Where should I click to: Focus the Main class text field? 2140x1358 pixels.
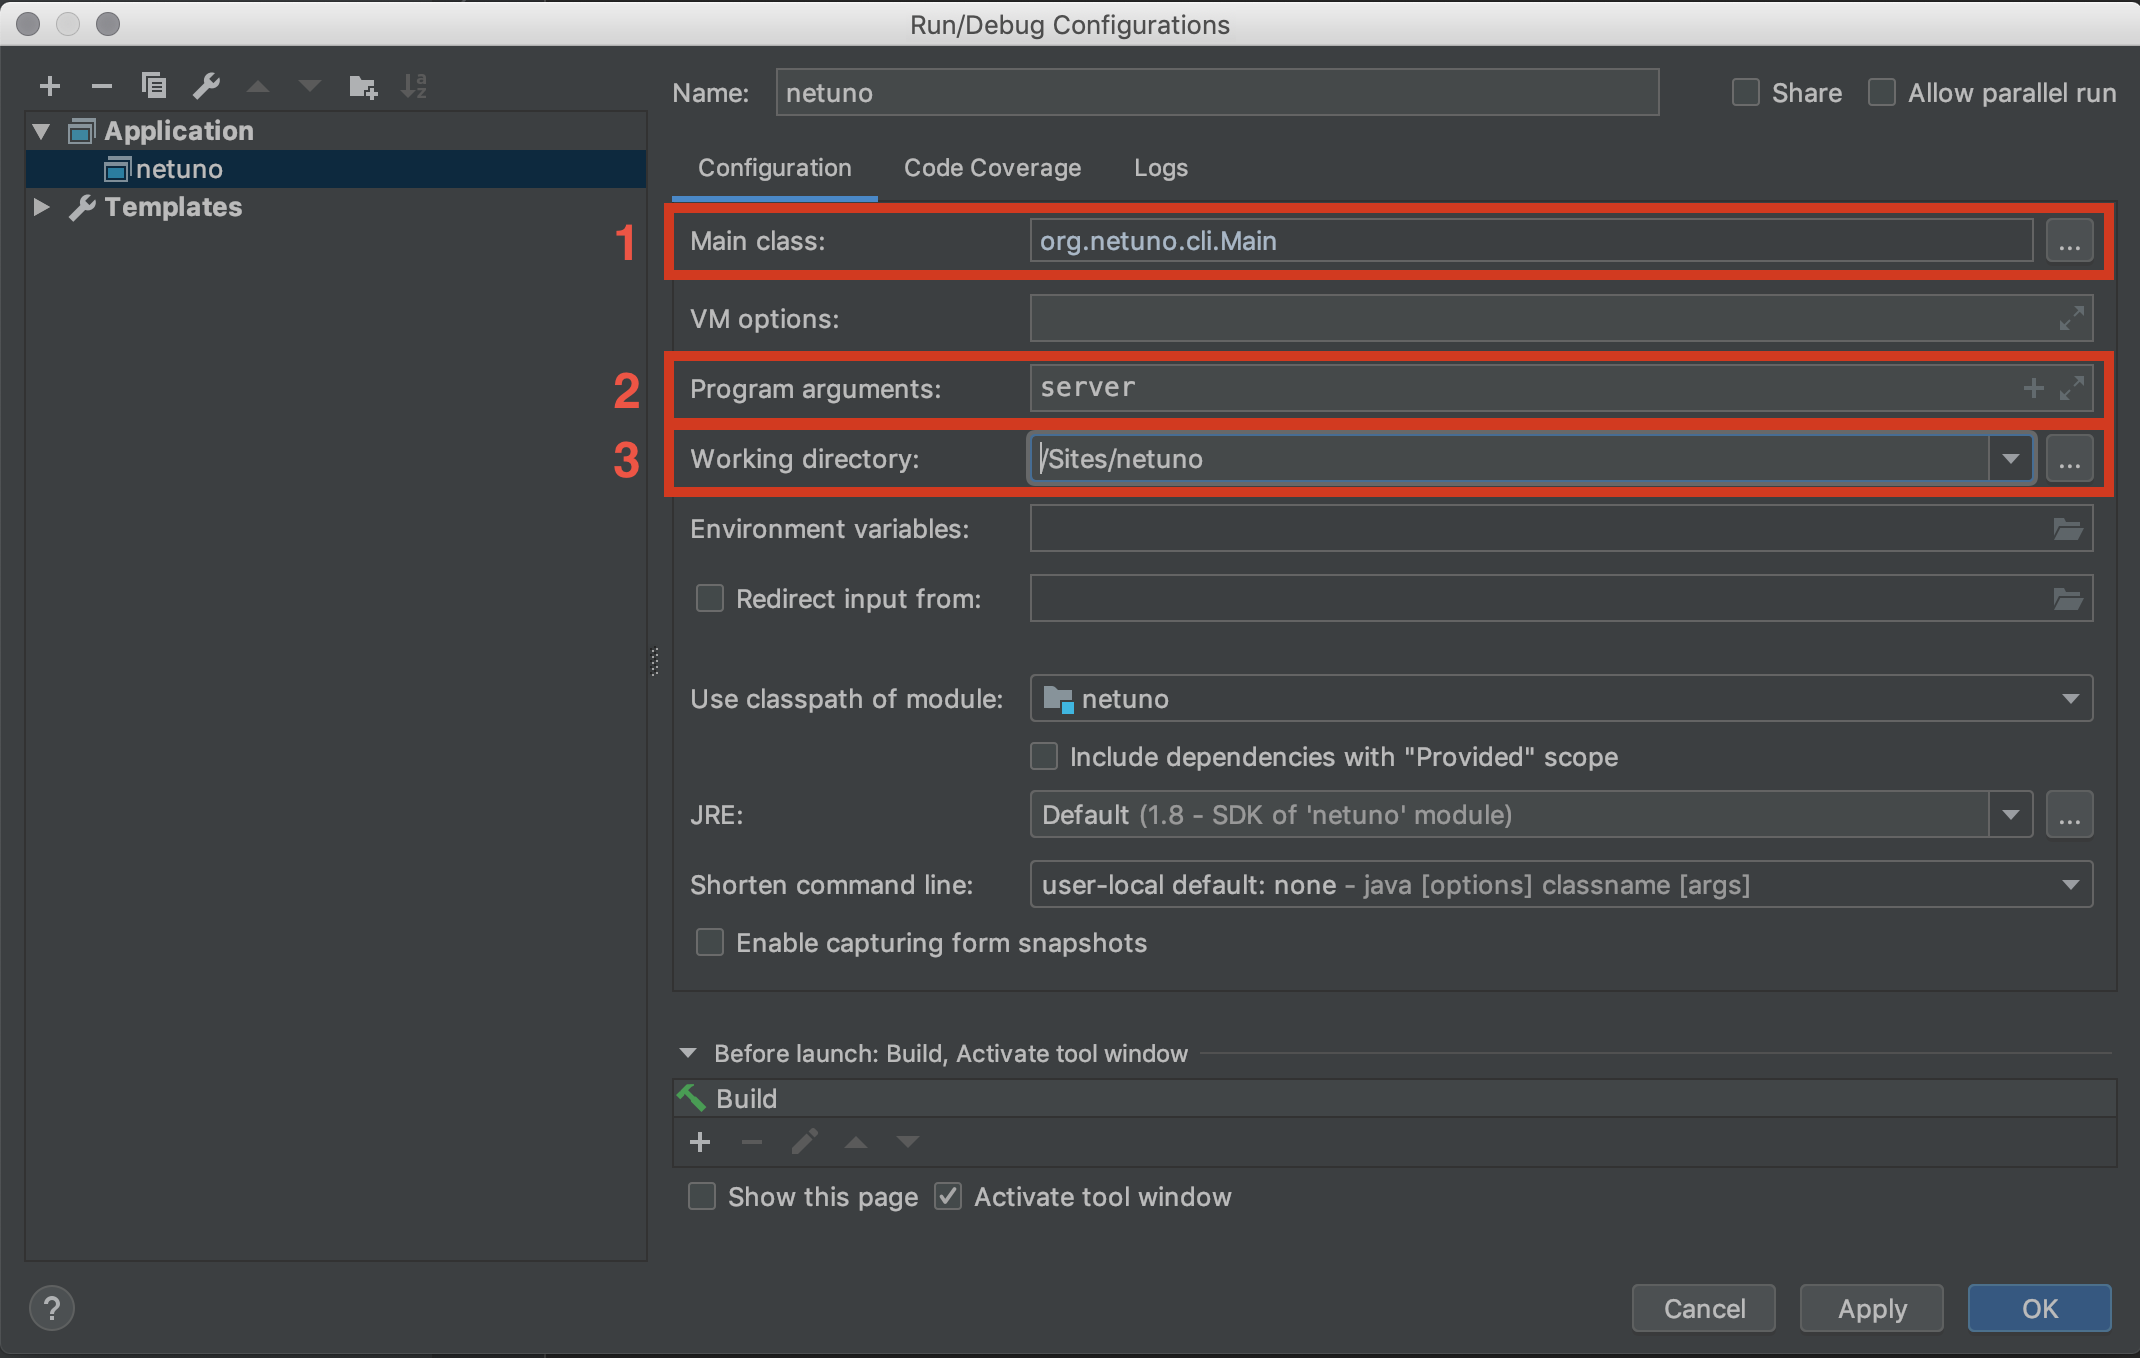coord(1531,241)
